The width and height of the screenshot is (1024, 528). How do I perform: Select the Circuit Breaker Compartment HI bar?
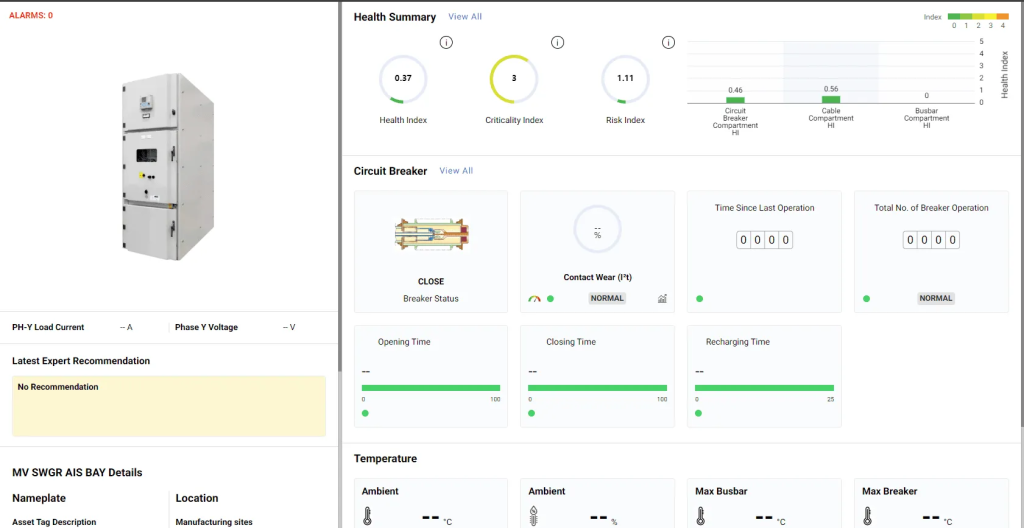[735, 100]
